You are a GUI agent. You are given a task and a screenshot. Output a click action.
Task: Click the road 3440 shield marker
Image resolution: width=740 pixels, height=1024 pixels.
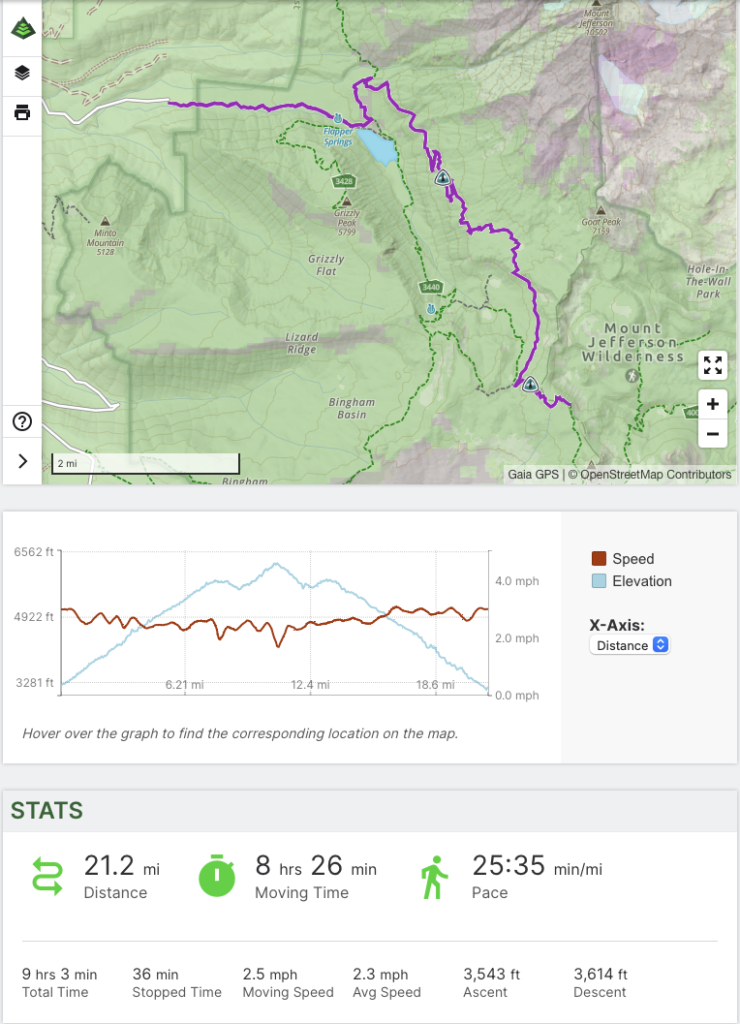pos(431,287)
